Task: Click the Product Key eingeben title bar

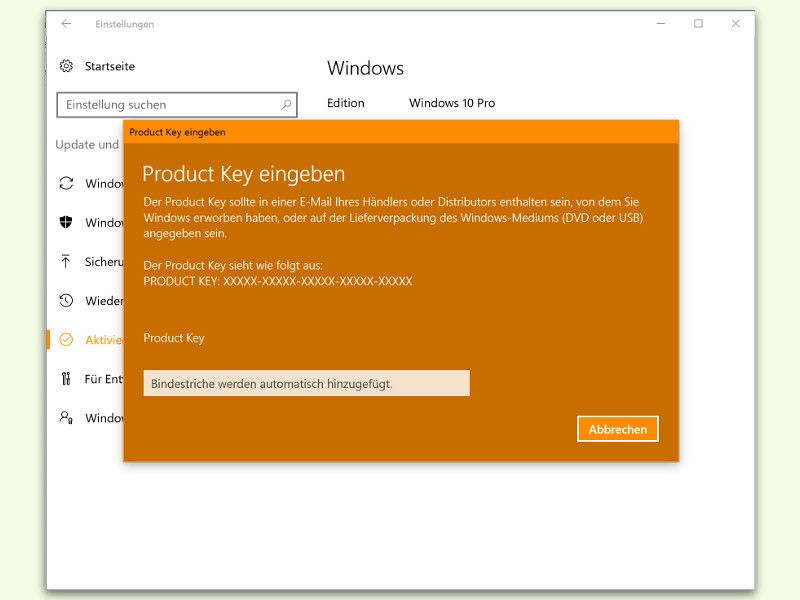Action: tap(401, 132)
